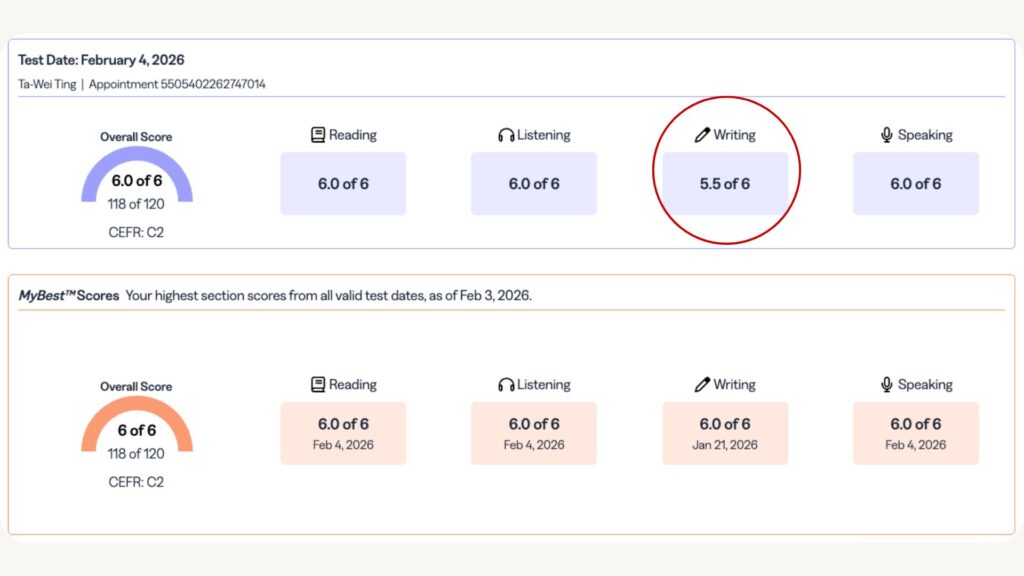Select the Speaking 6.0 of 6 purple score box
1024x576 pixels.
point(916,183)
